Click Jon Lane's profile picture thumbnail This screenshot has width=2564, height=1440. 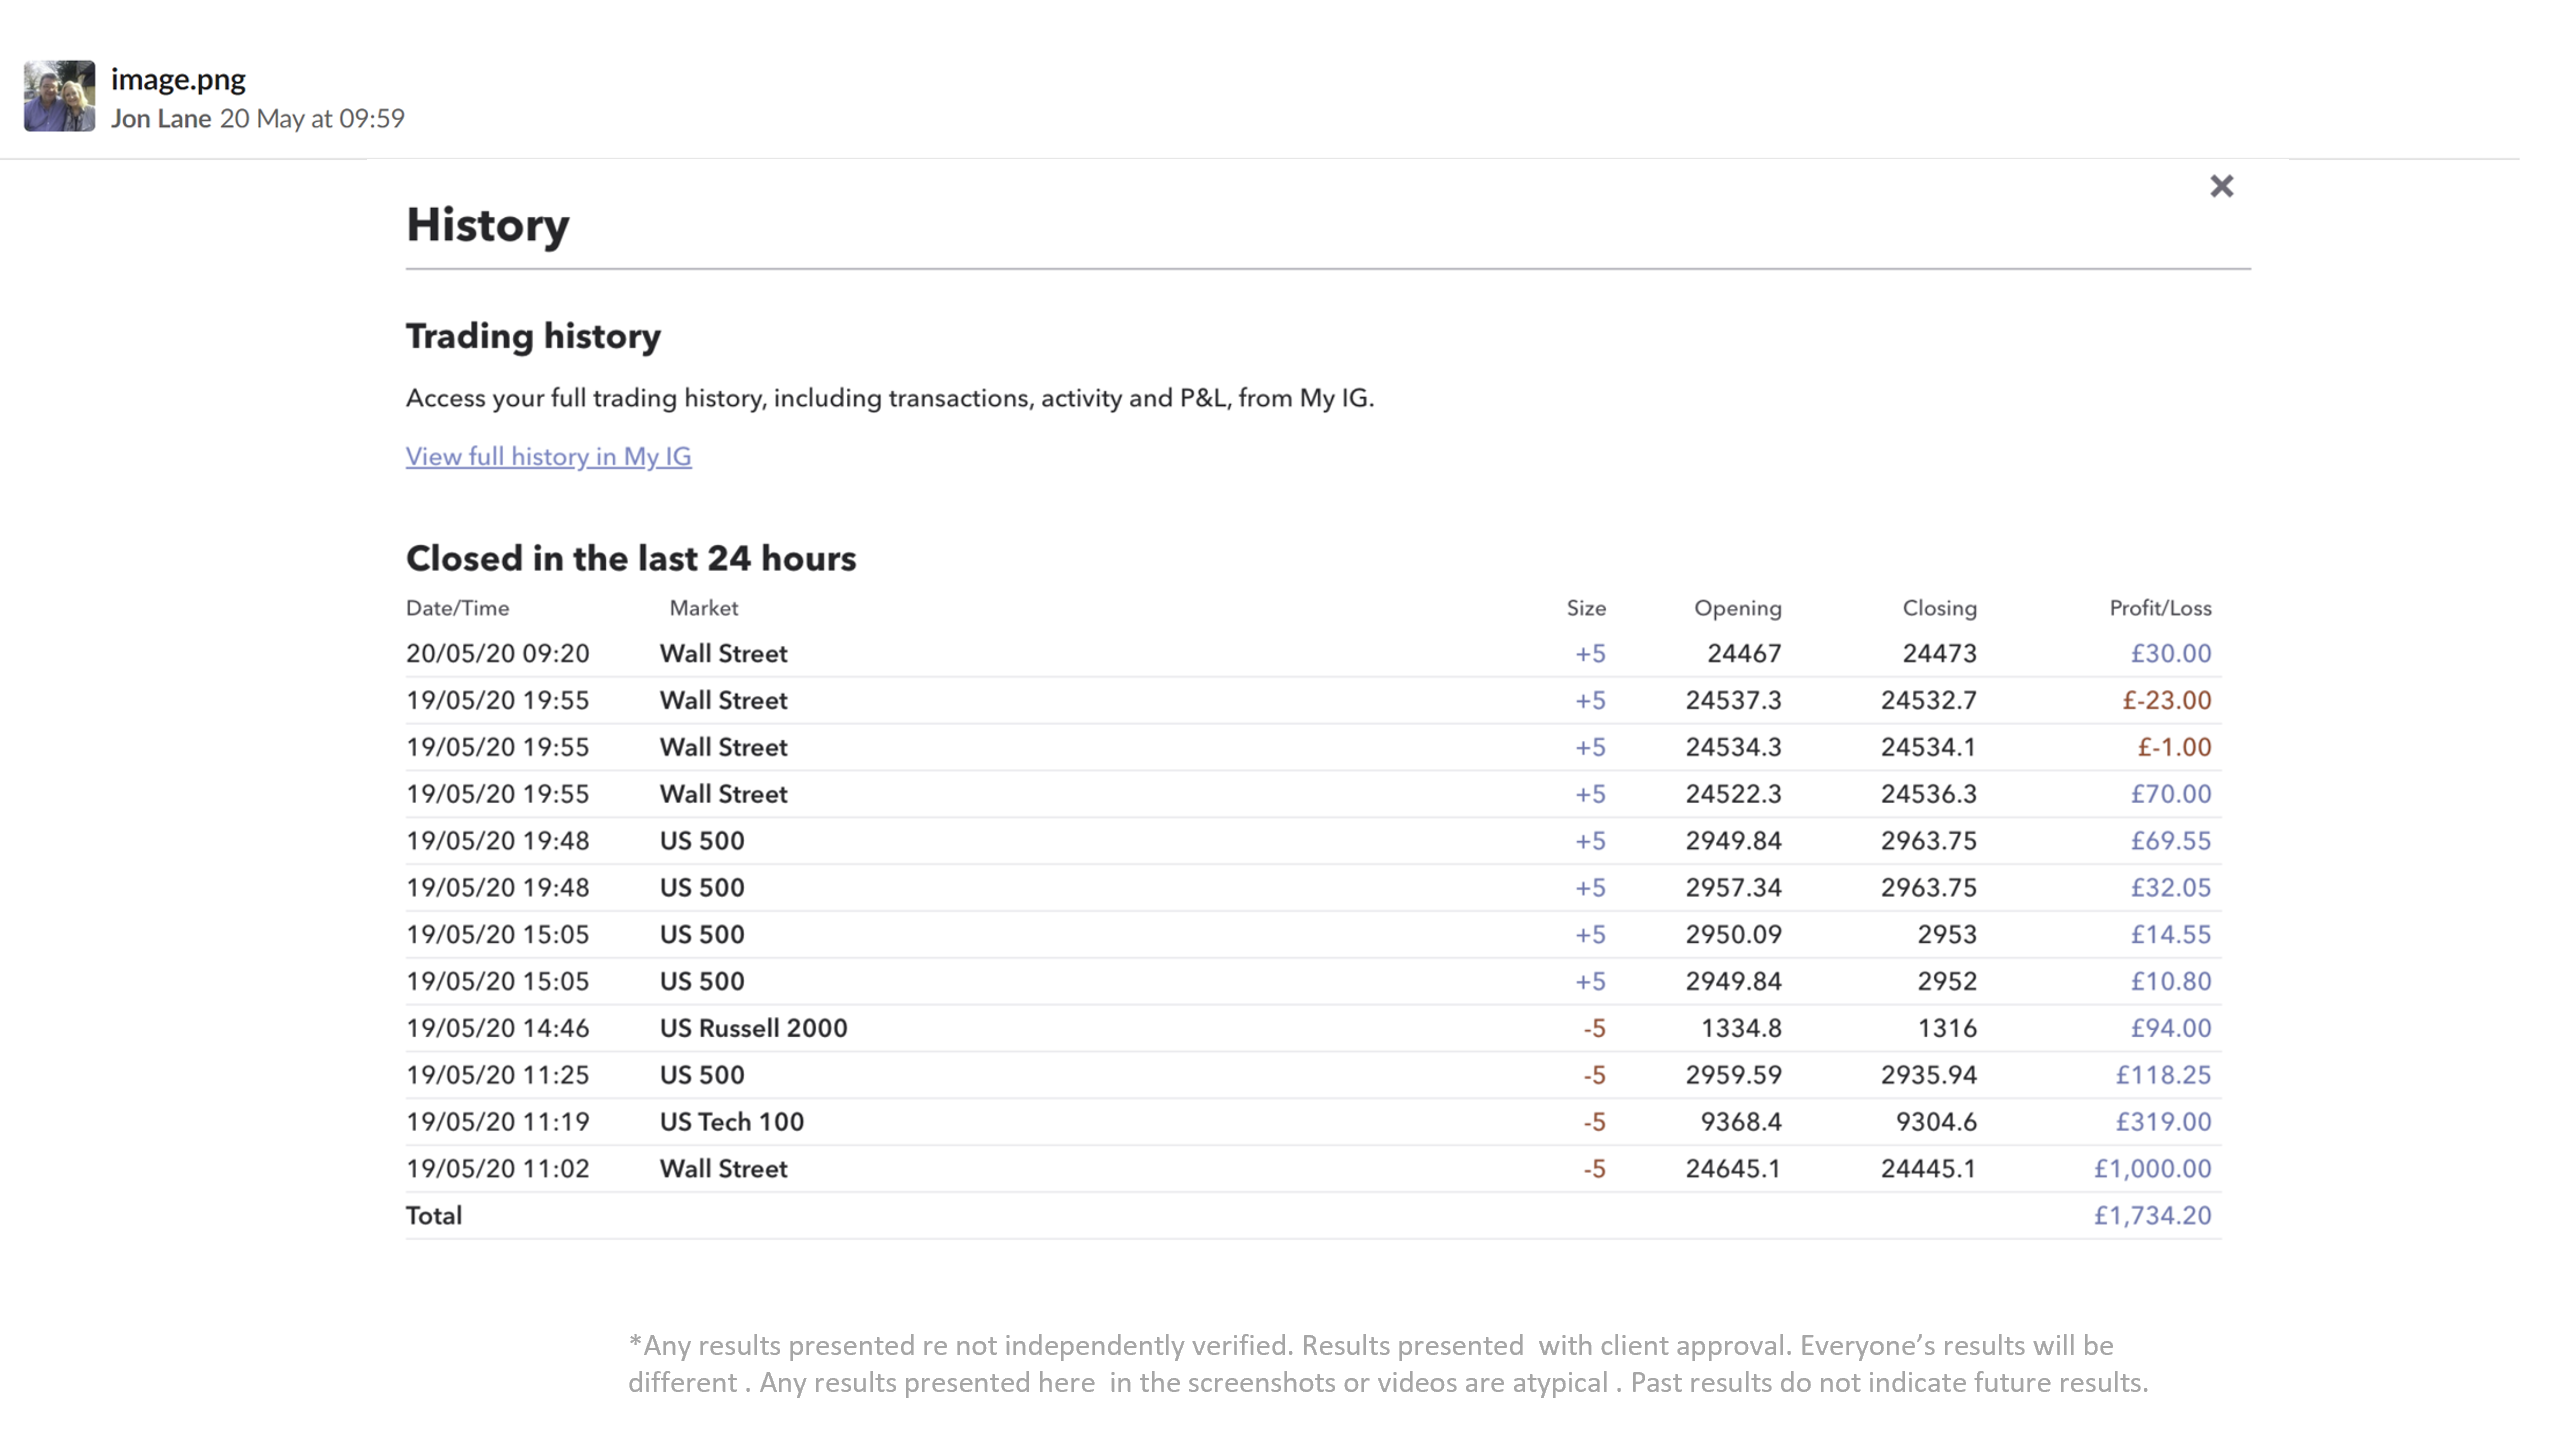pyautogui.click(x=60, y=96)
